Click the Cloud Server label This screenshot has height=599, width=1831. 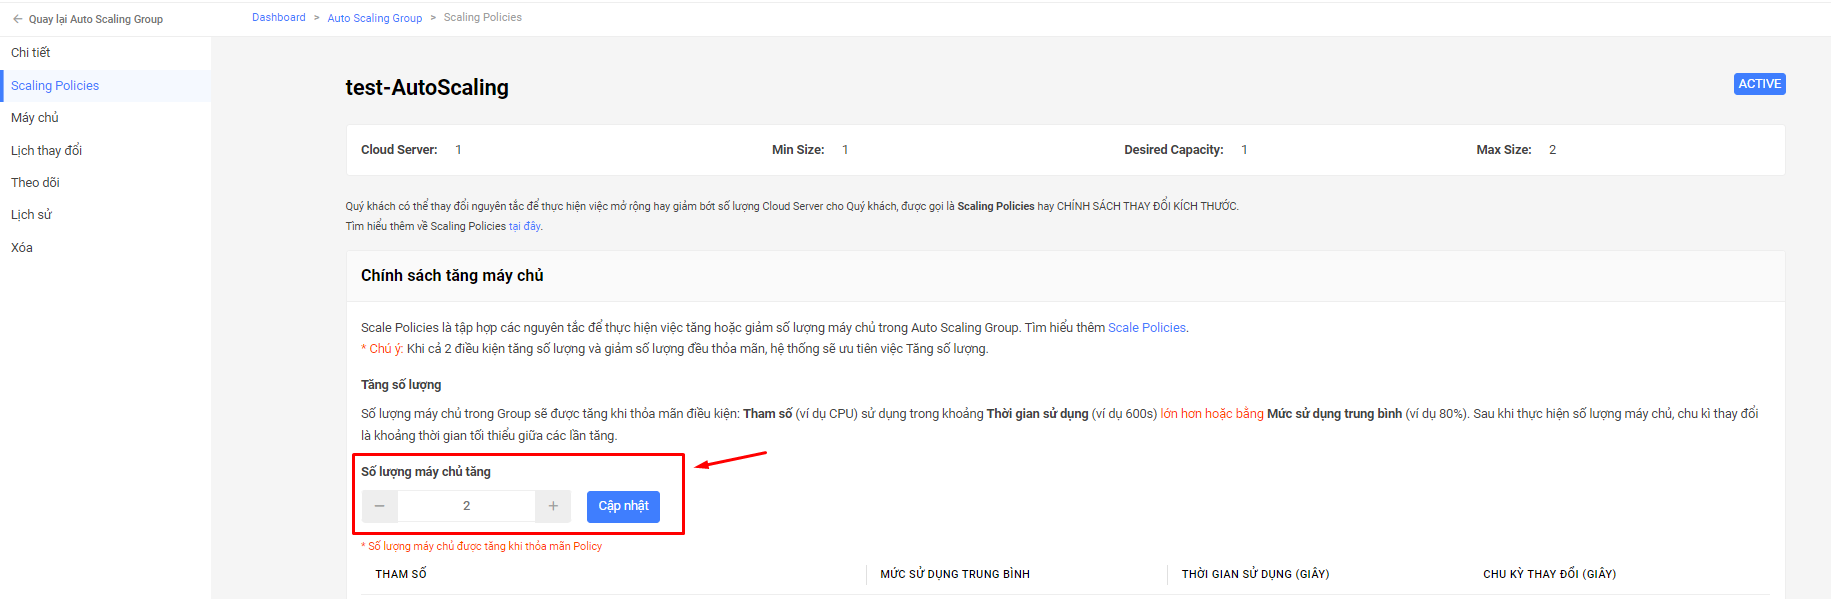coord(399,150)
